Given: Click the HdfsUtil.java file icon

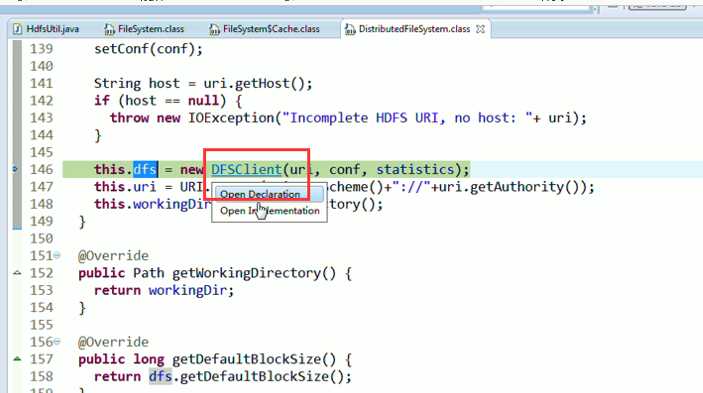Looking at the screenshot, I should (17, 29).
